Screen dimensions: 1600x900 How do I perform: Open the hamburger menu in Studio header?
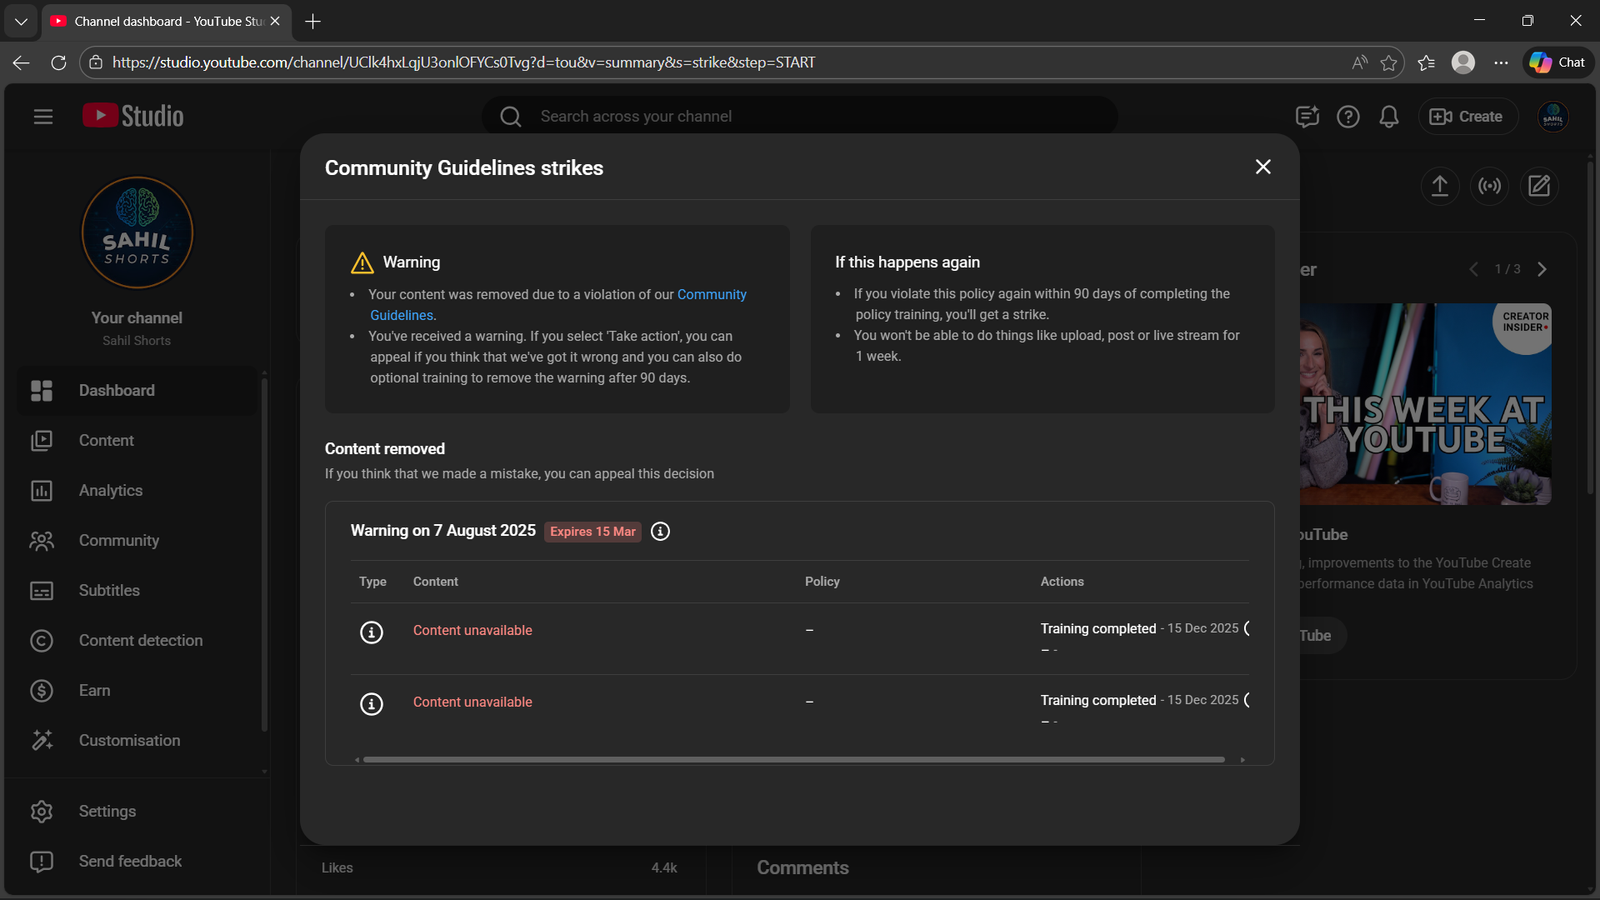(x=43, y=117)
